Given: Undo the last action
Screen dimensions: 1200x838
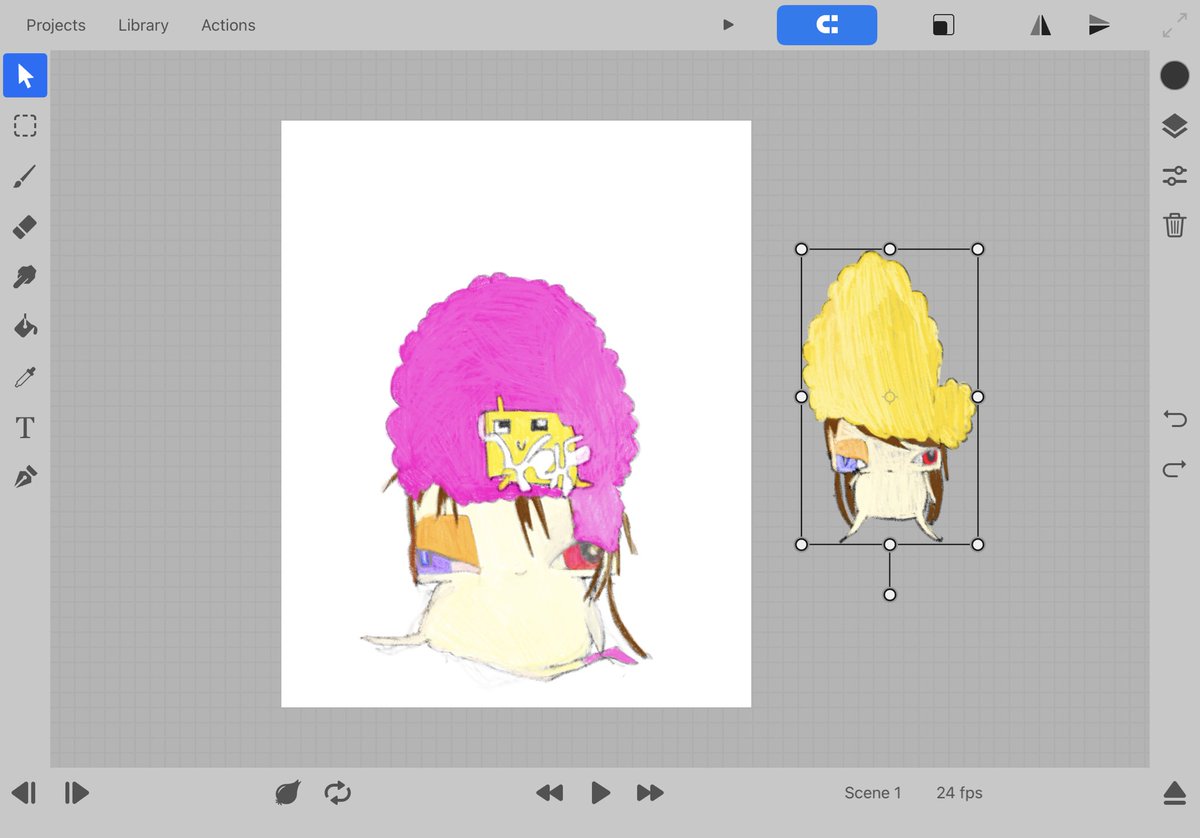Looking at the screenshot, I should pos(1174,418).
